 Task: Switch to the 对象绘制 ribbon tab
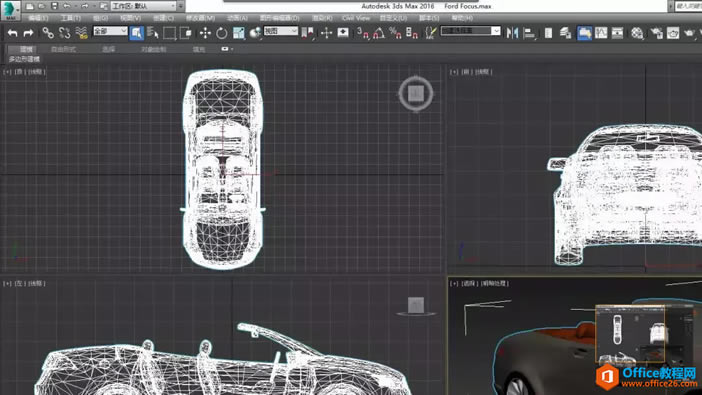(154, 49)
